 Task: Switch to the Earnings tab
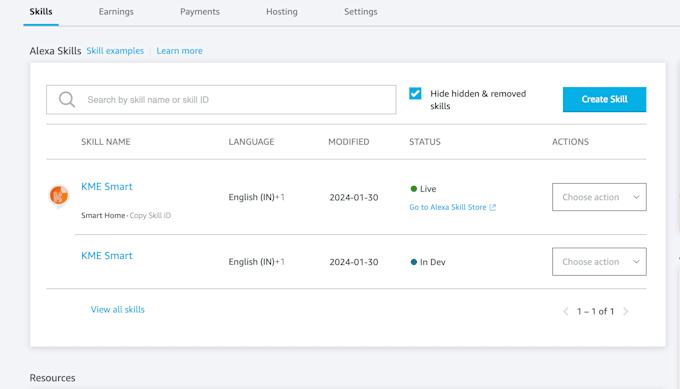pyautogui.click(x=116, y=12)
